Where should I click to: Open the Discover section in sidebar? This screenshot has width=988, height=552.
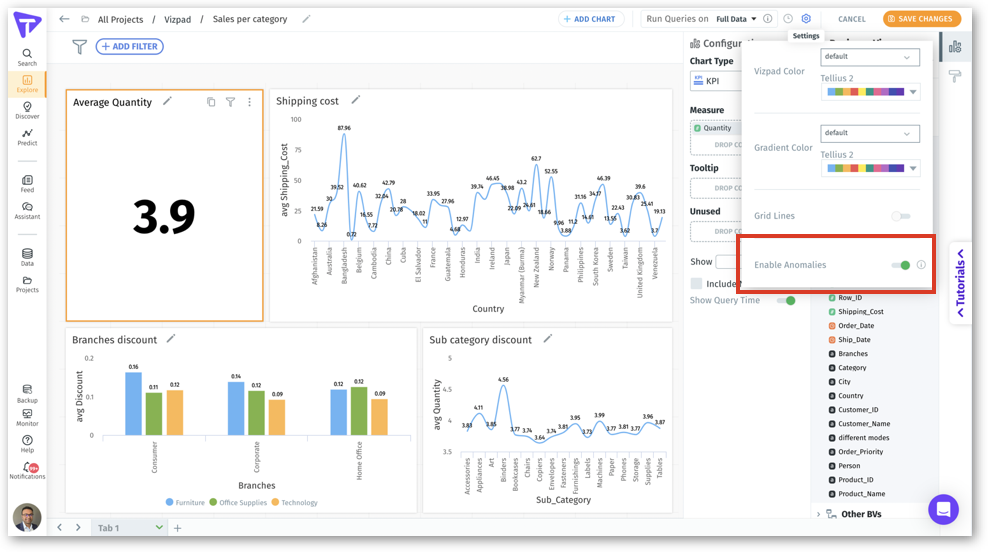tap(27, 110)
